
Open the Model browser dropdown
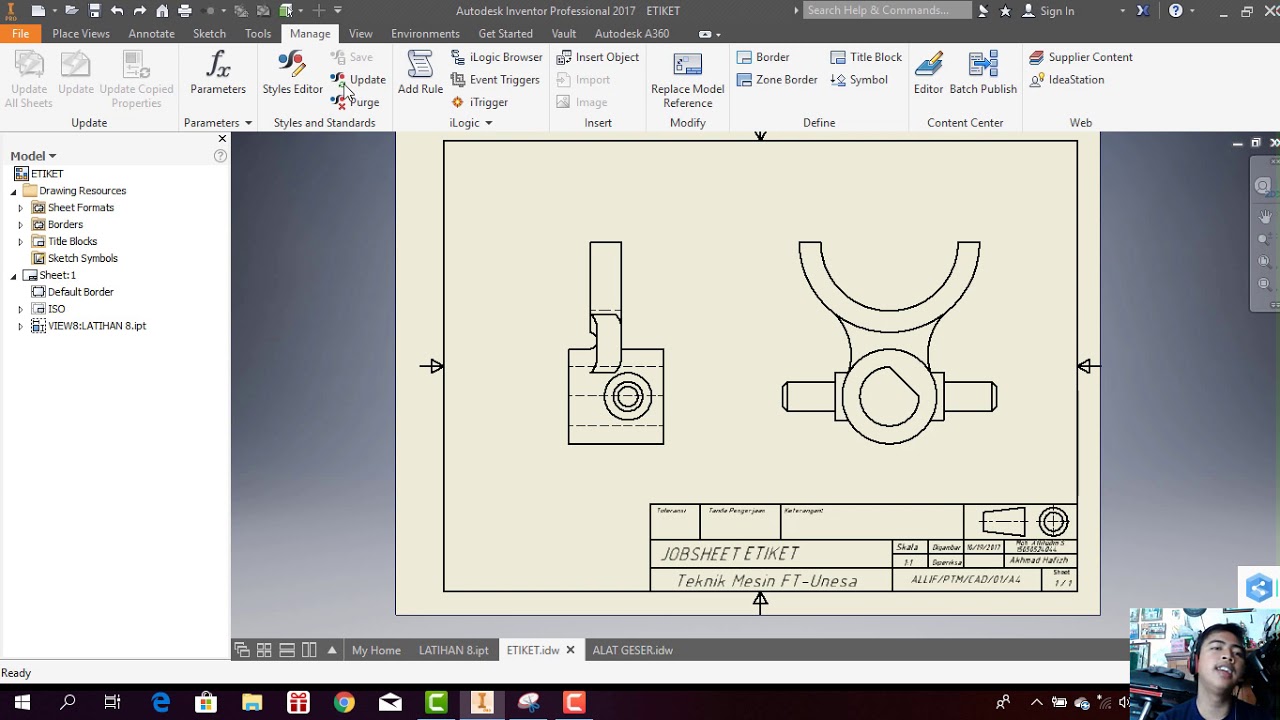pos(33,156)
